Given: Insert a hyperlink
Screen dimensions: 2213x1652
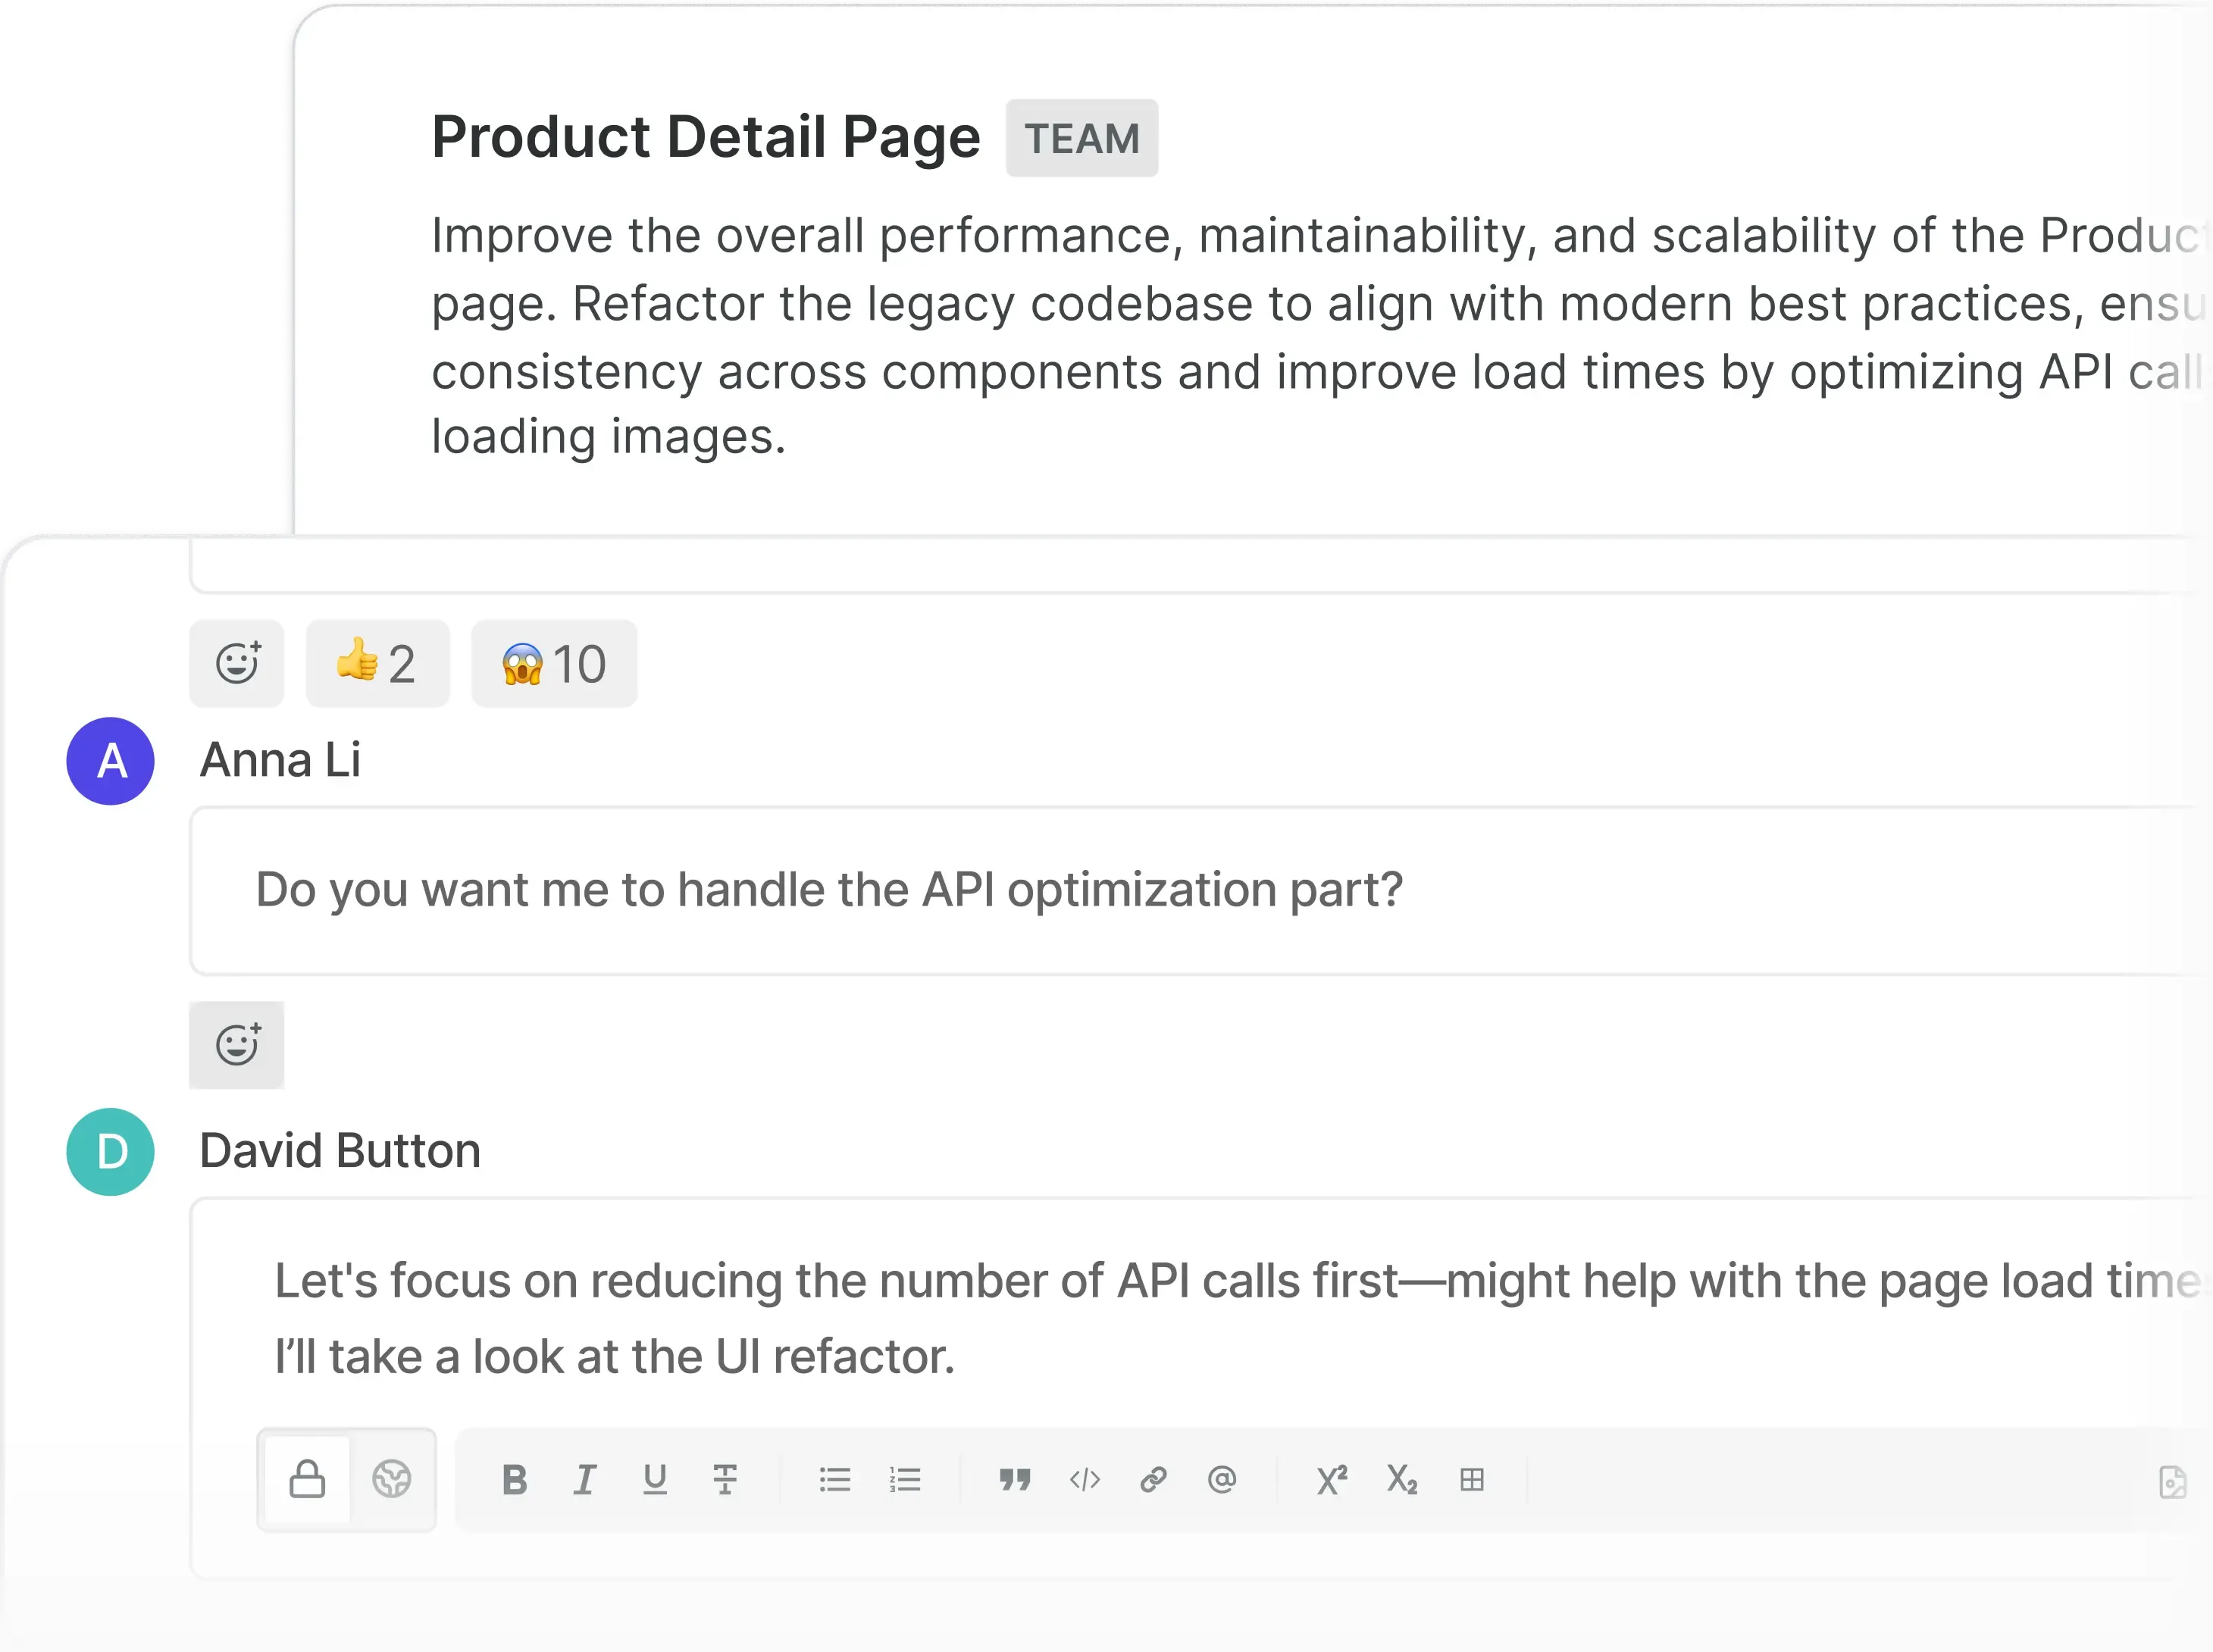Looking at the screenshot, I should pos(1153,1479).
